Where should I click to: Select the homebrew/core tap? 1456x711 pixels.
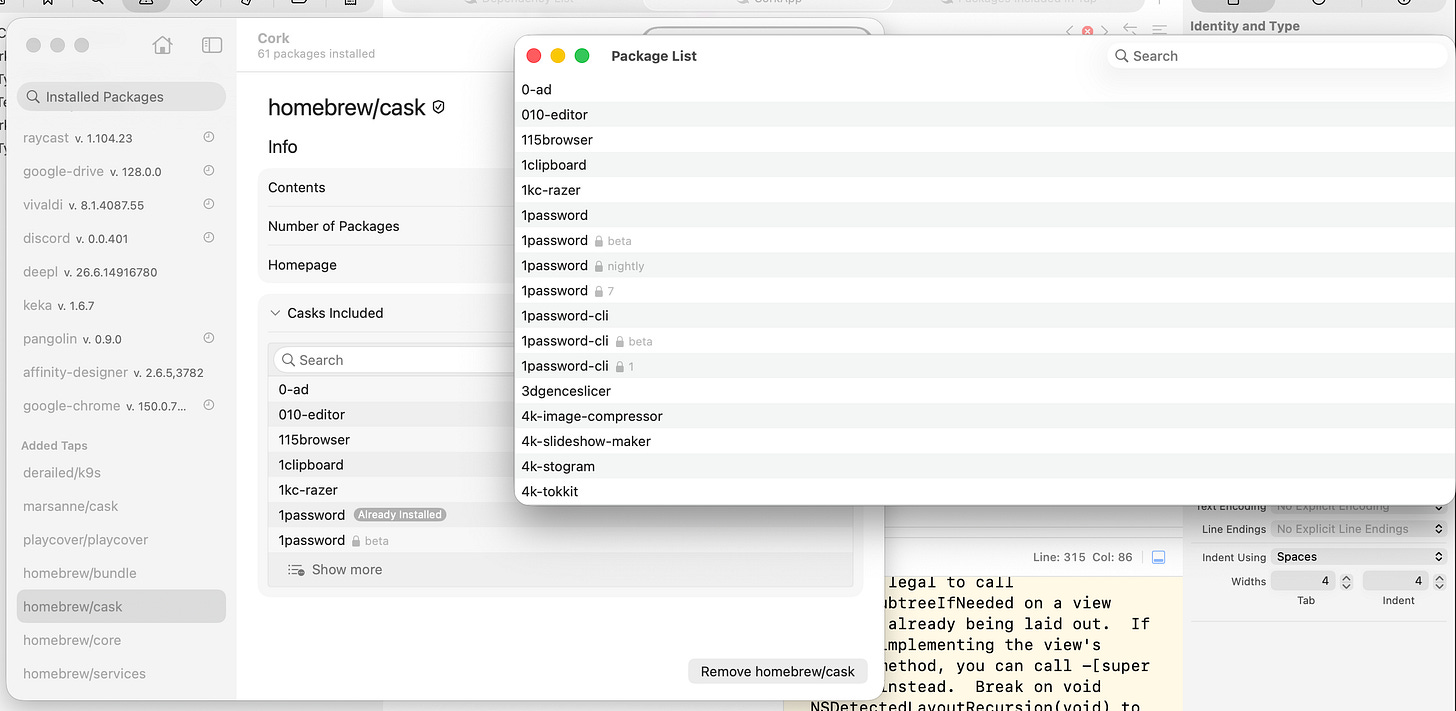121,640
